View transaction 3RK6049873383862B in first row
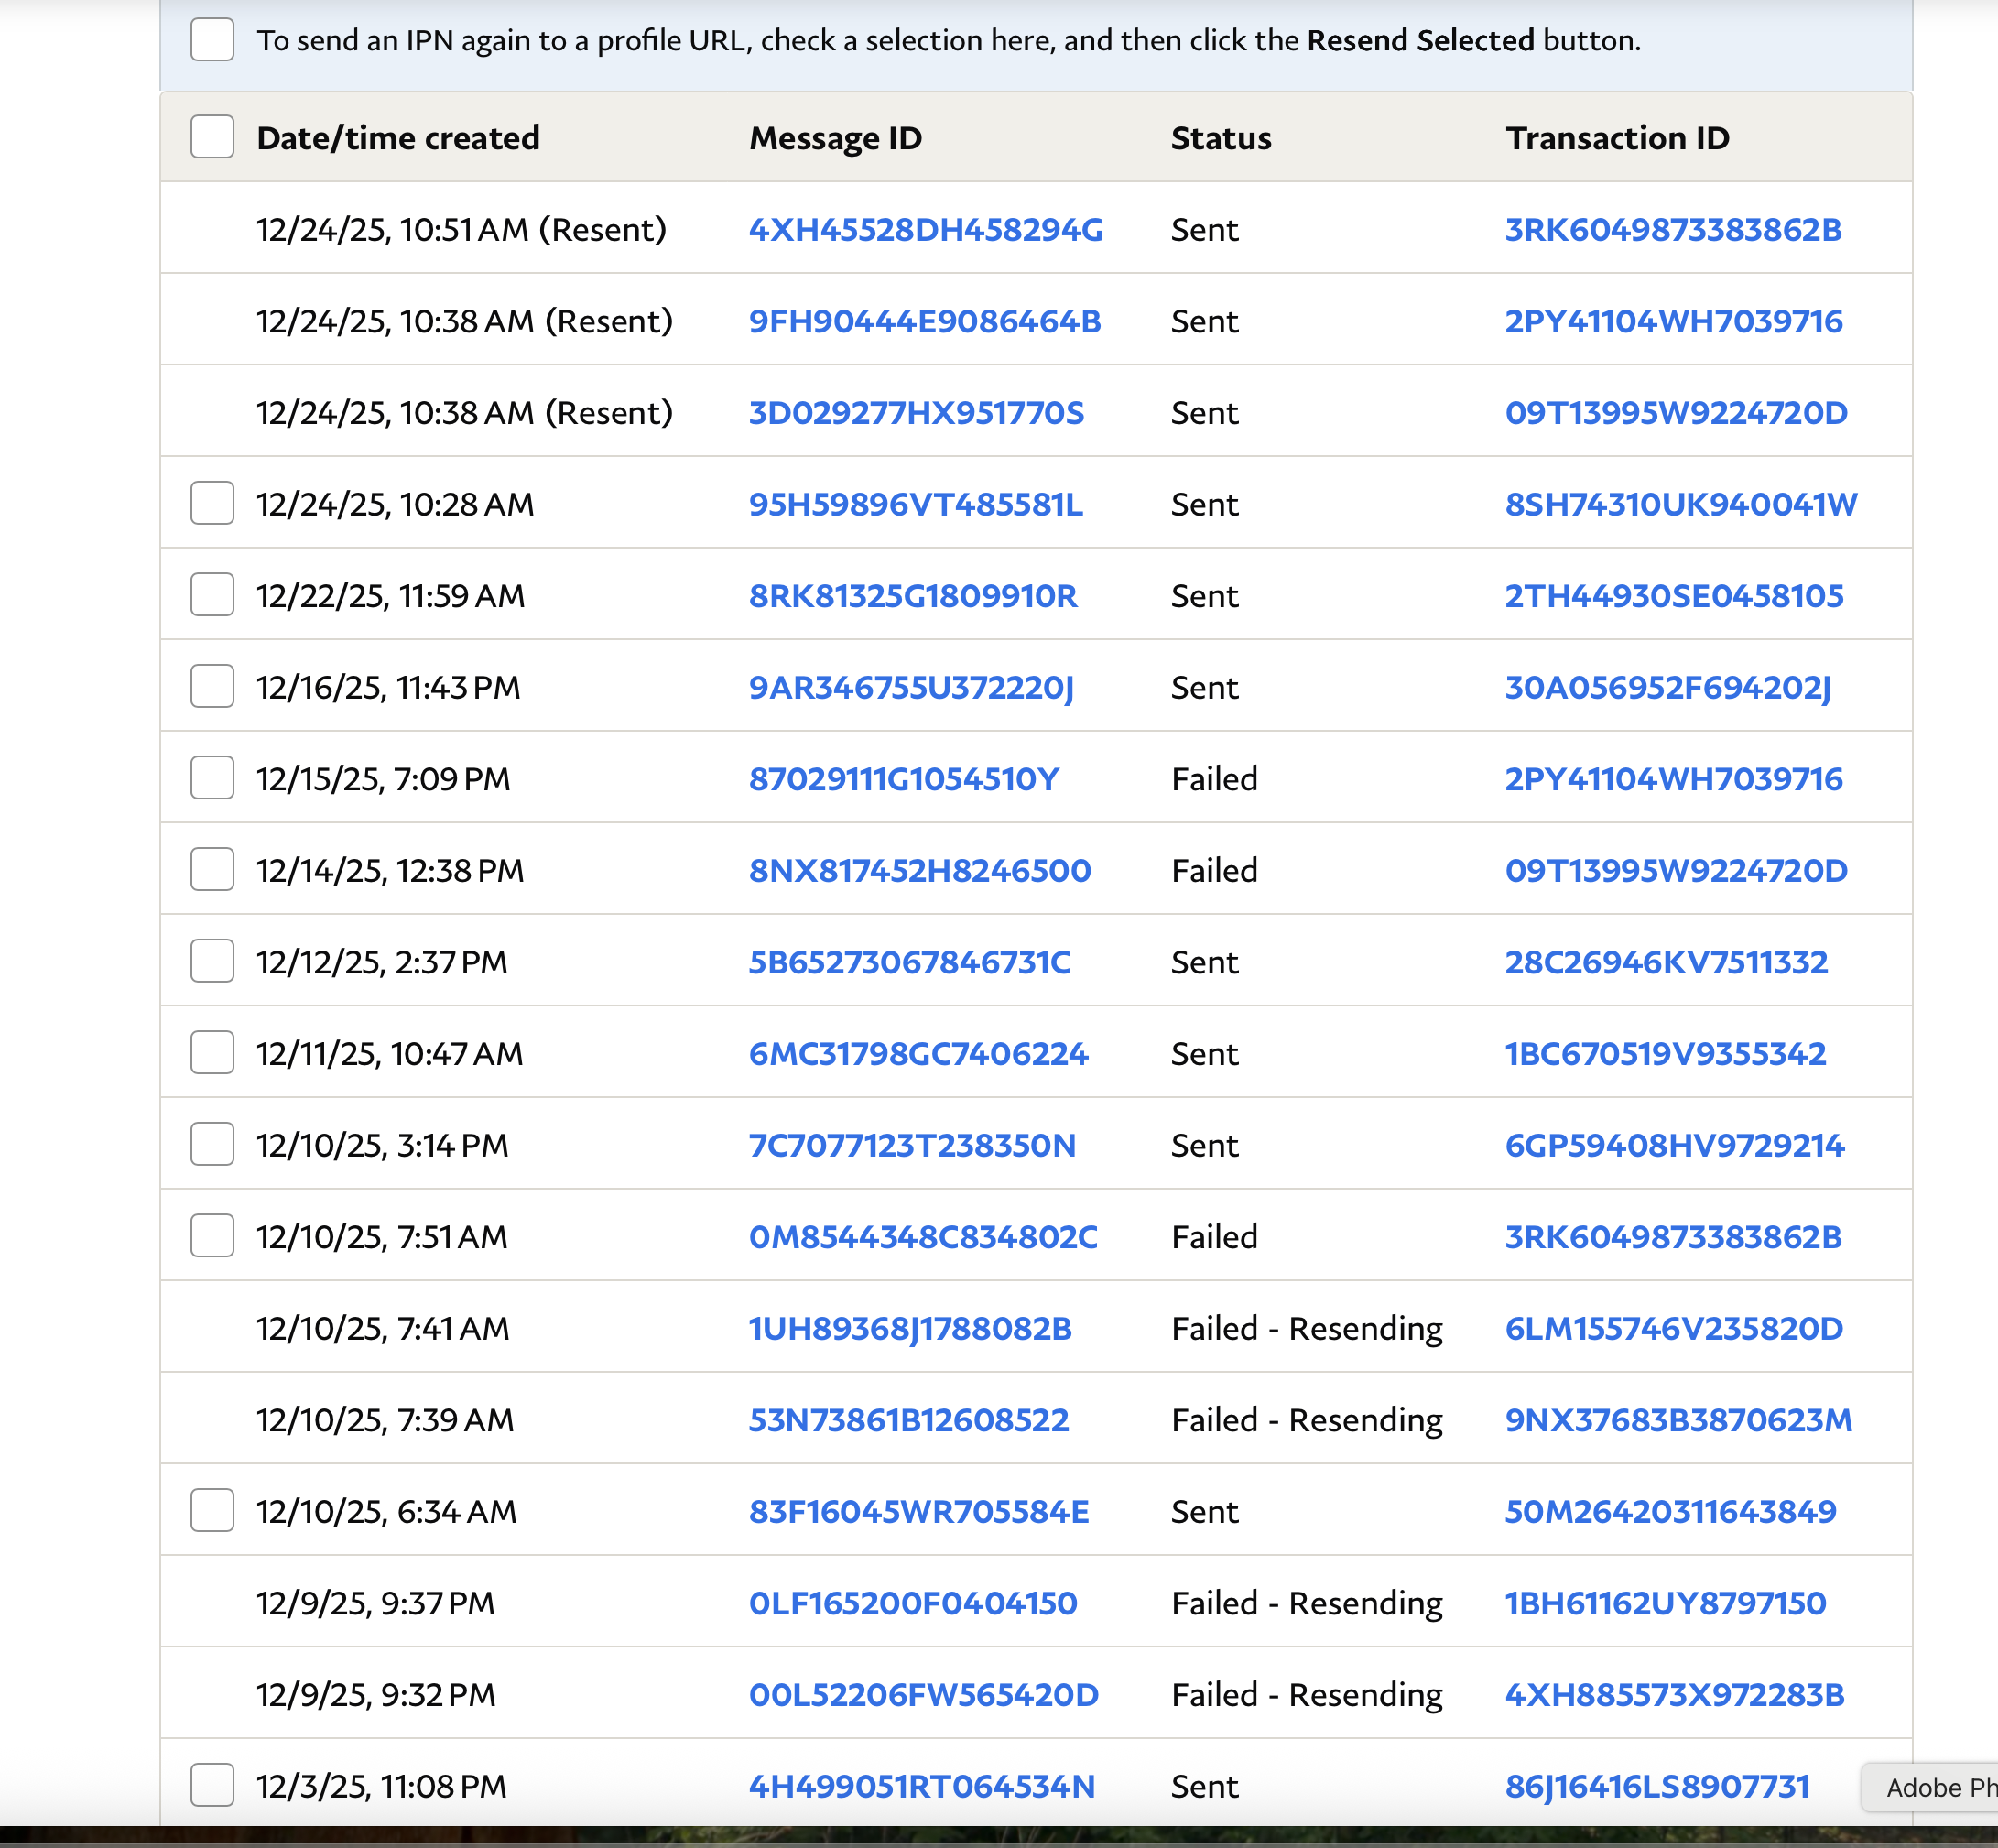The image size is (1998, 1848). [1672, 230]
